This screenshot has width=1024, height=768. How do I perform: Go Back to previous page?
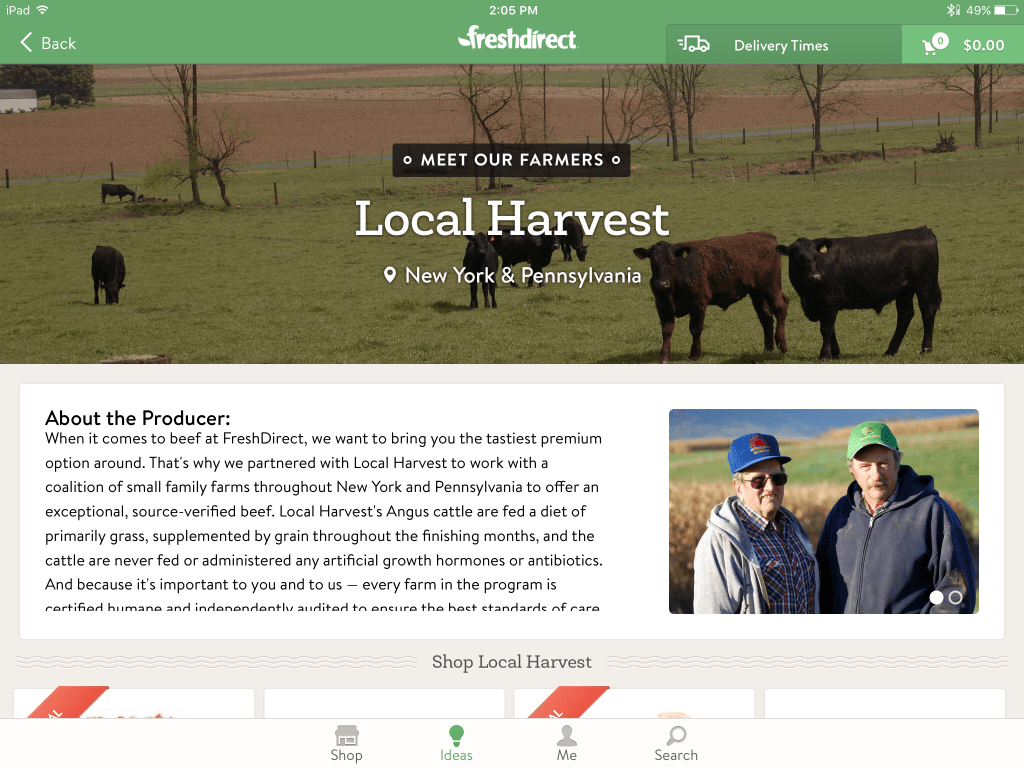coord(48,43)
